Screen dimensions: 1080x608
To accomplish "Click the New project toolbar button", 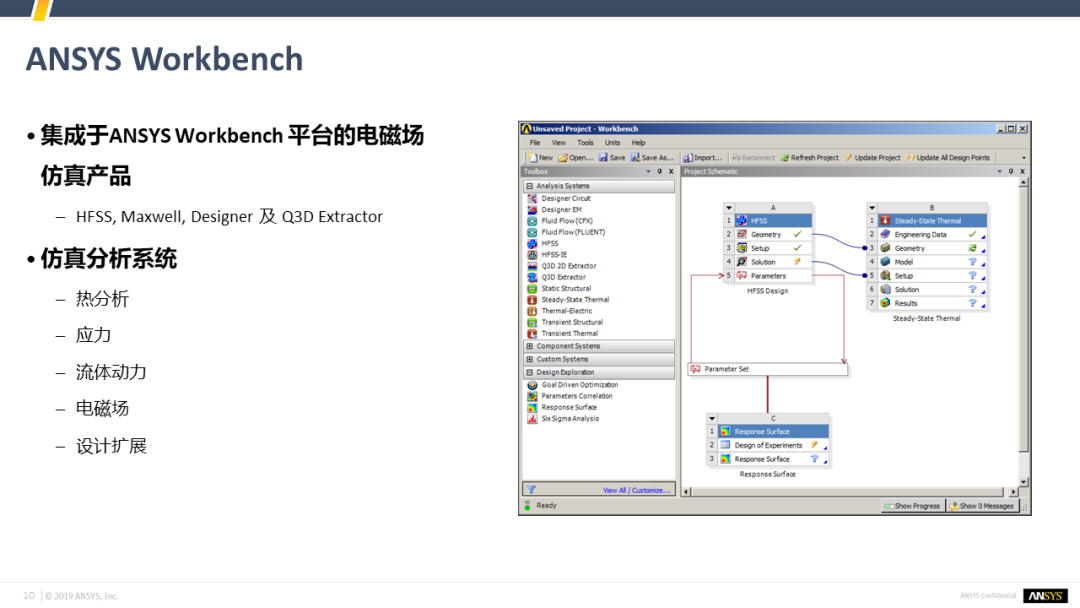I will coord(541,158).
